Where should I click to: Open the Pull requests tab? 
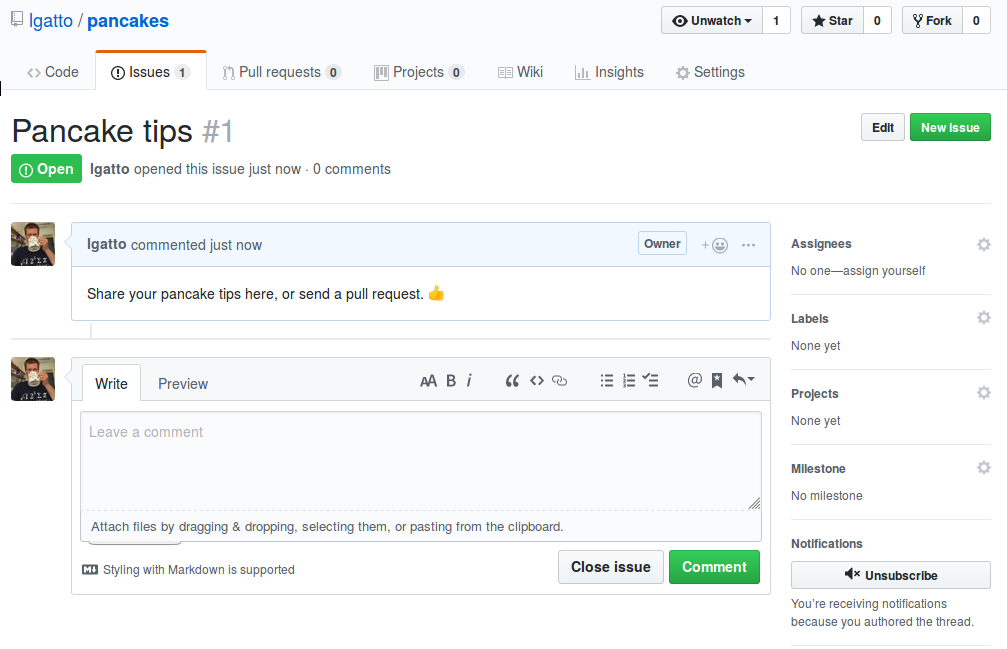point(281,71)
